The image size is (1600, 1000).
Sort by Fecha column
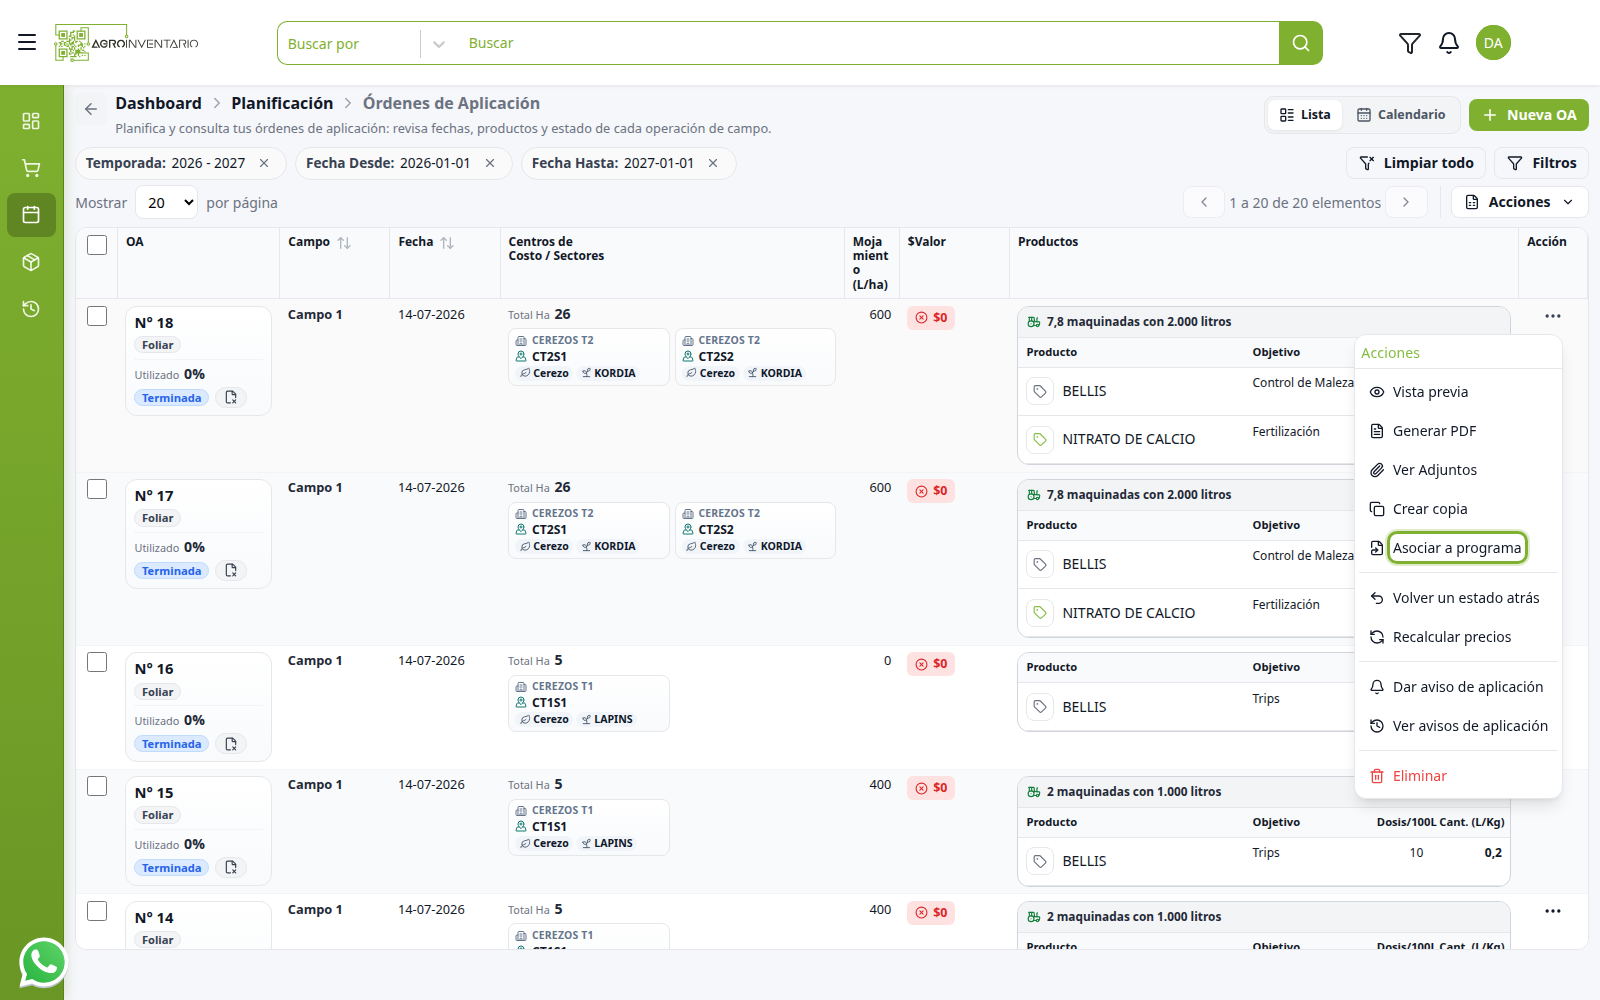click(x=447, y=243)
